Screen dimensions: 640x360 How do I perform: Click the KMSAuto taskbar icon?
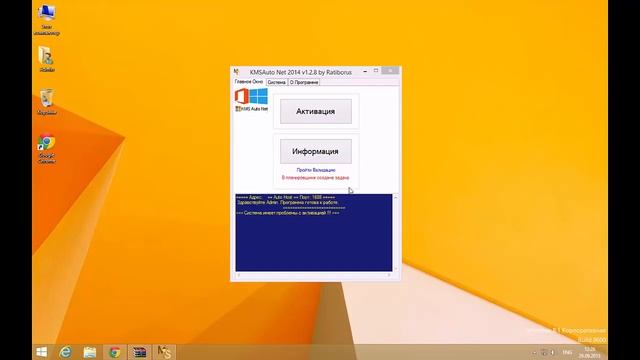pyautogui.click(x=164, y=352)
